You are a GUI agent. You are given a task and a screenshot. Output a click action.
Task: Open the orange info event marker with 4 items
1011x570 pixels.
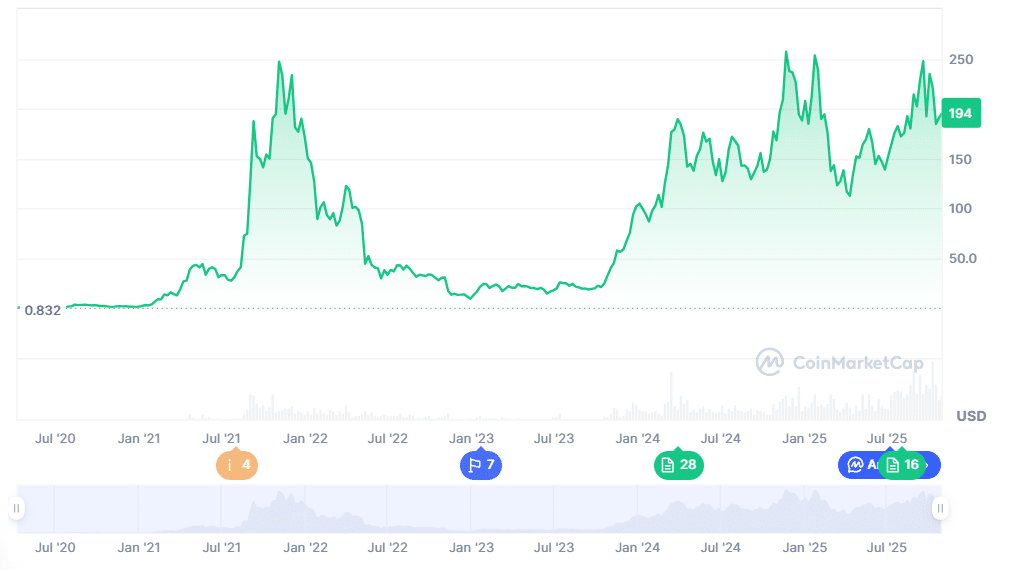pyautogui.click(x=237, y=465)
